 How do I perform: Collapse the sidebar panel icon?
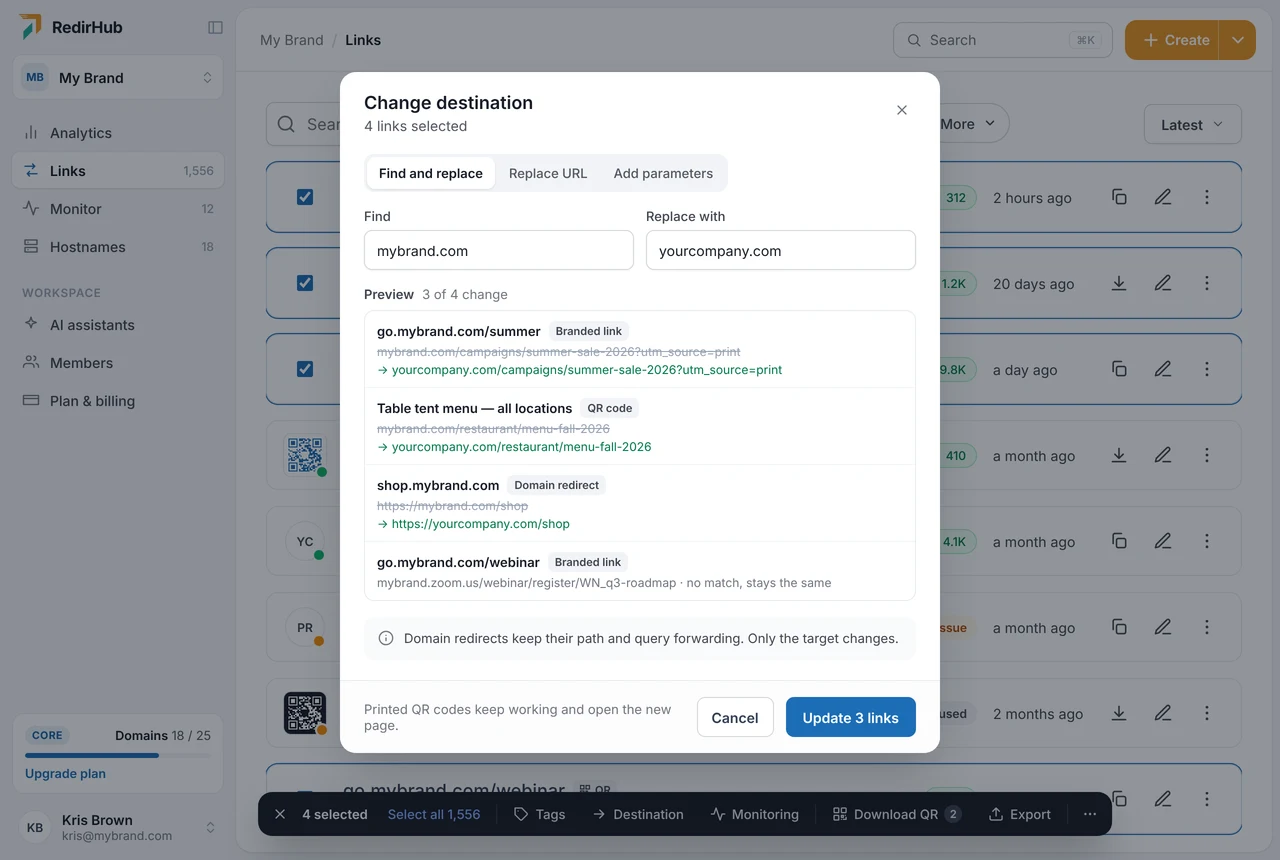215,27
